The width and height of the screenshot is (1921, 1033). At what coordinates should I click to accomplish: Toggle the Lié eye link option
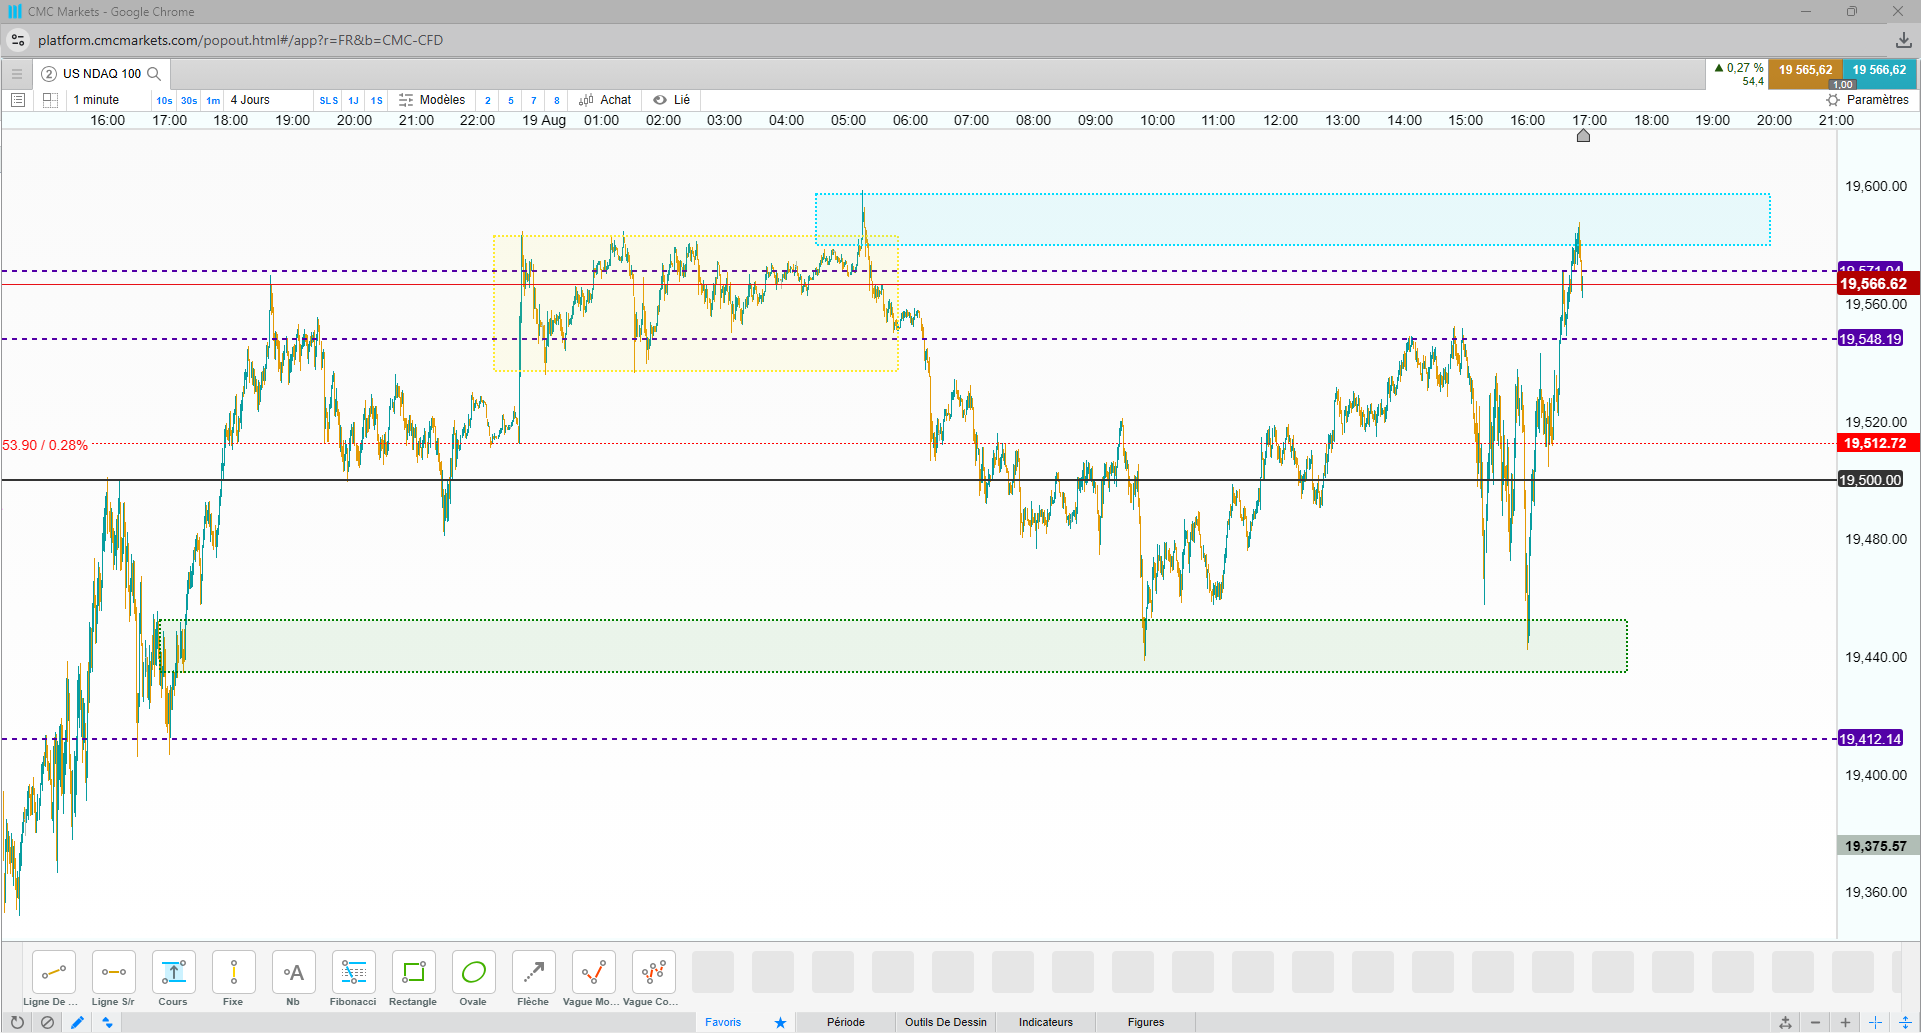point(672,100)
